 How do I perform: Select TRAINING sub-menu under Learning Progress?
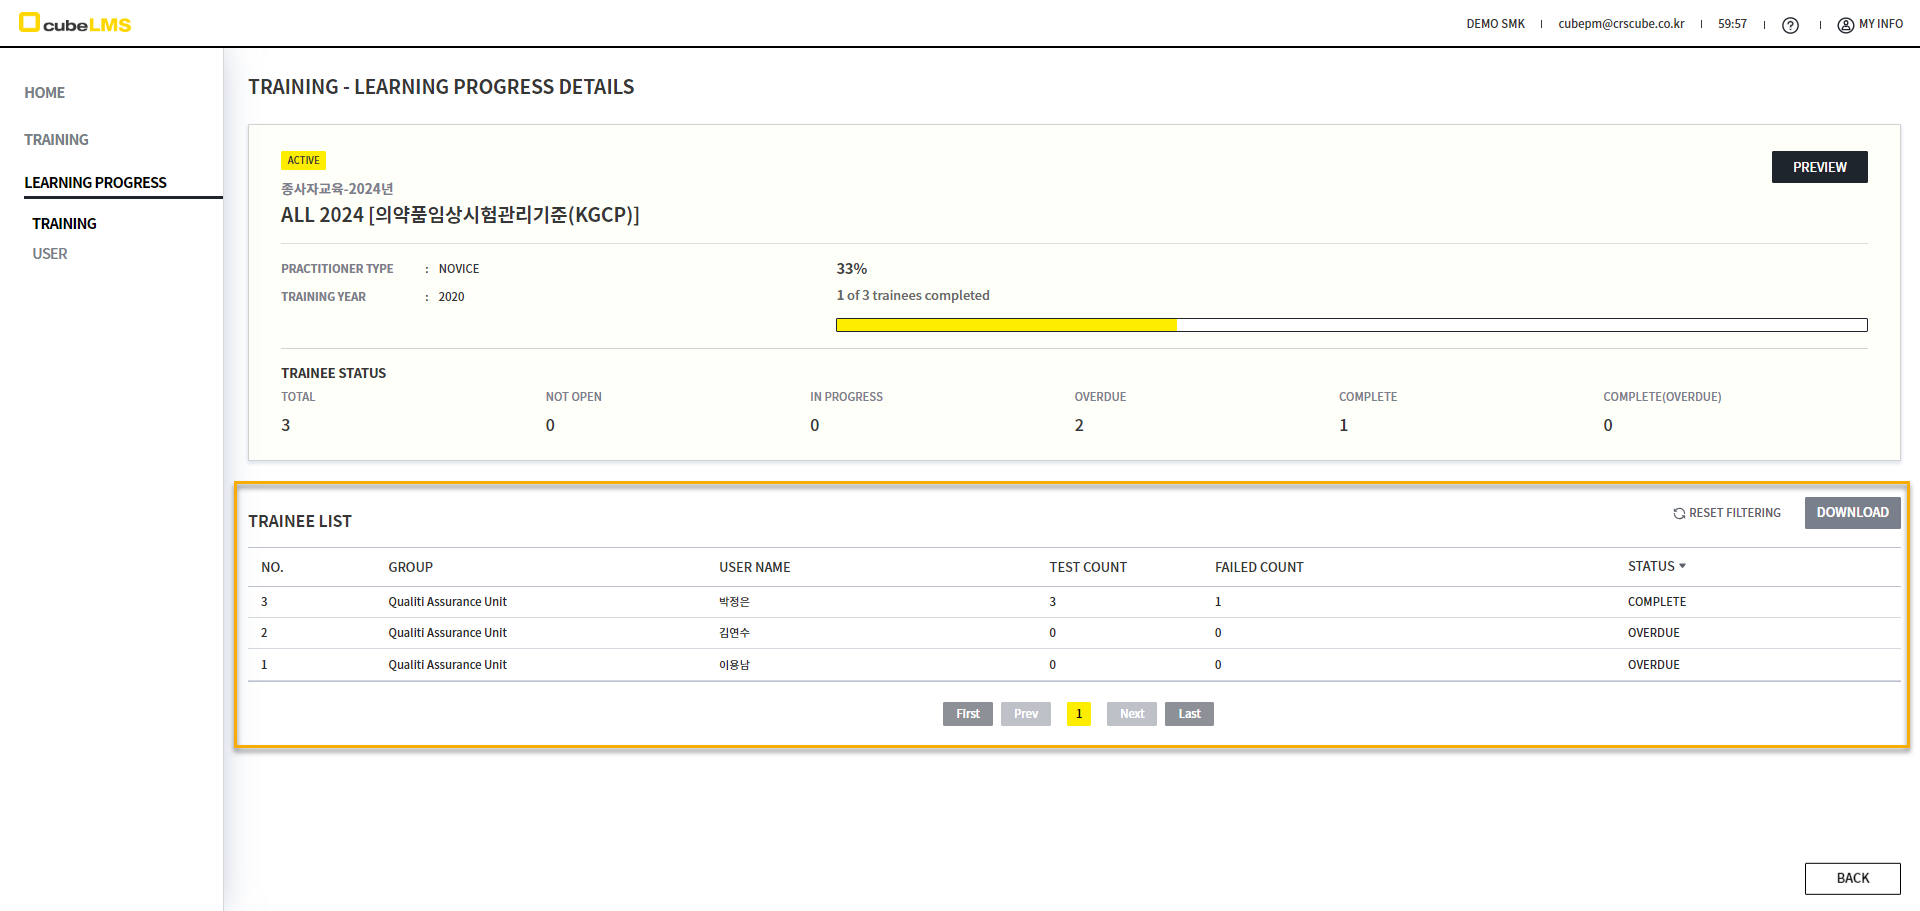pyautogui.click(x=64, y=224)
